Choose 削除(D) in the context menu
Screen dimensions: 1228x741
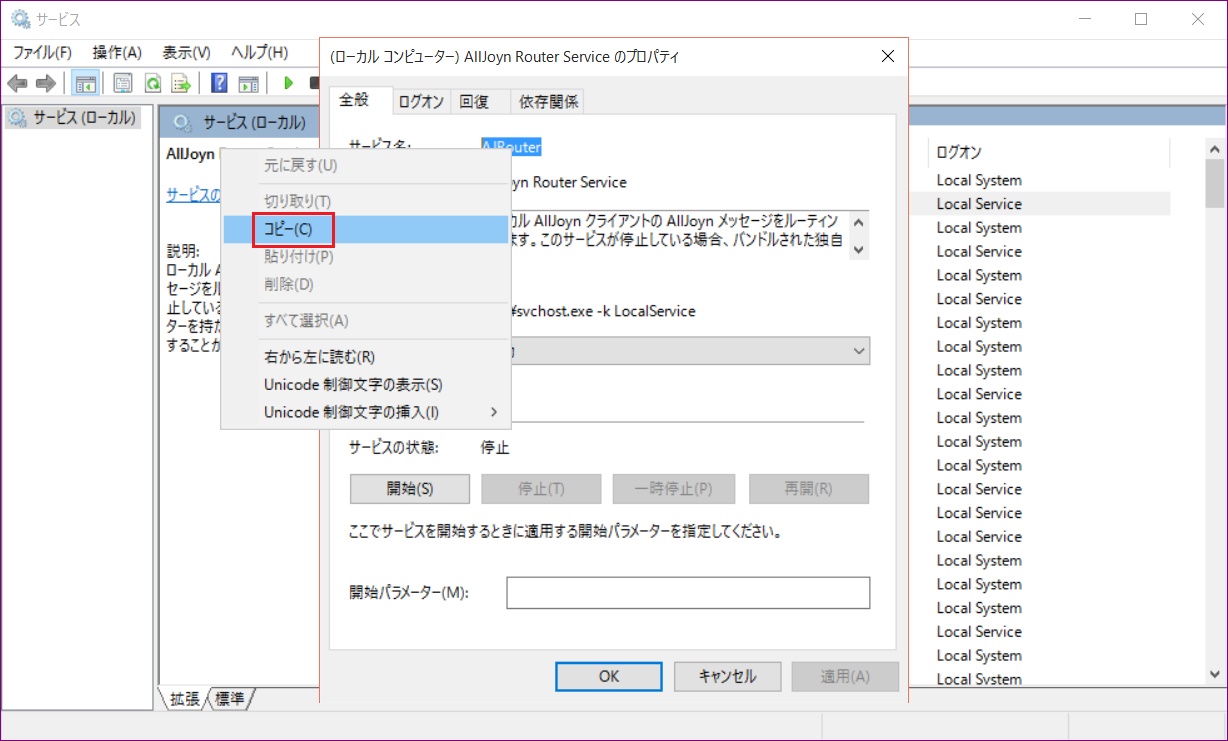click(365, 285)
